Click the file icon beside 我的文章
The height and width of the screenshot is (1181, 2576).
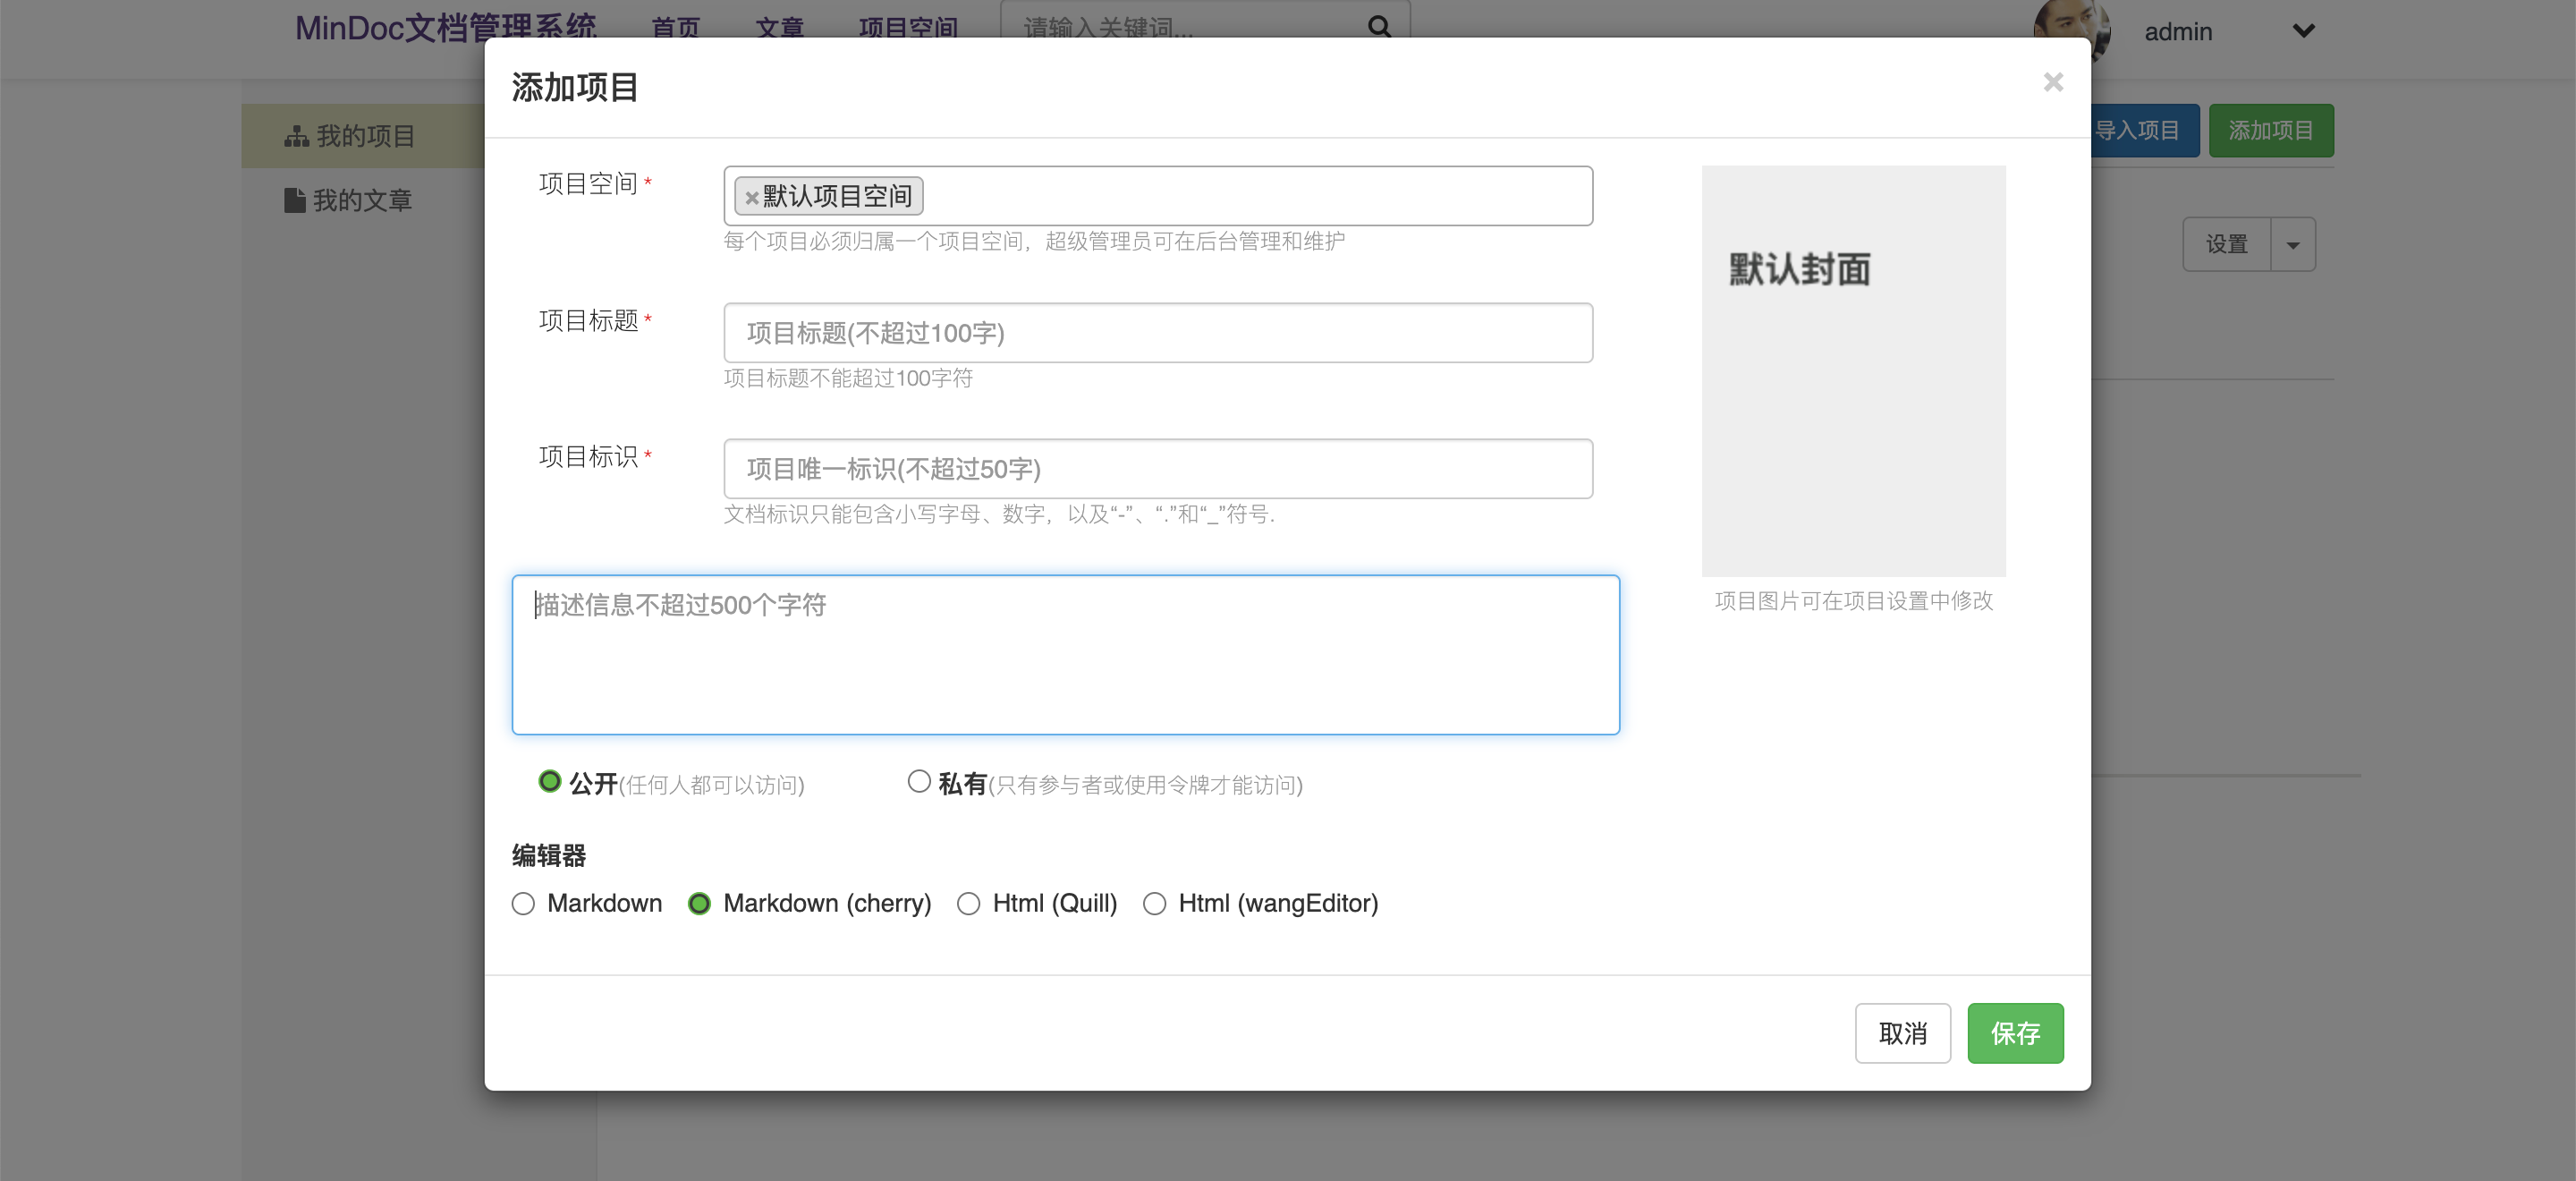pos(294,200)
